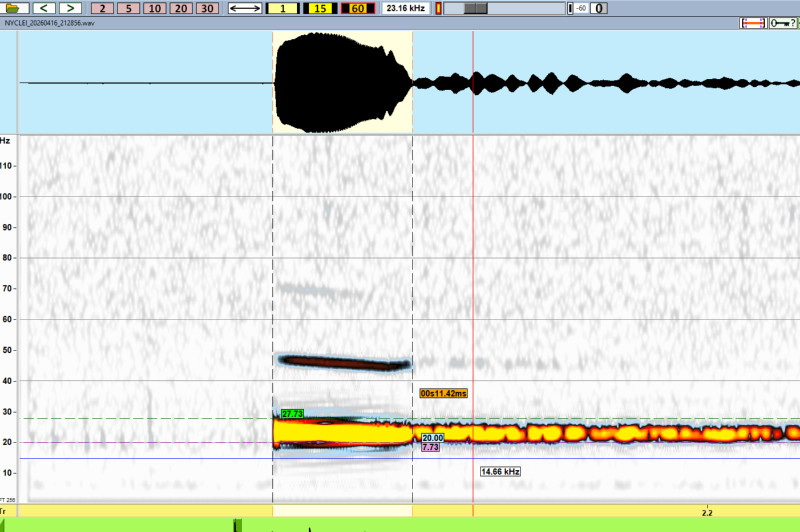Click the highlighted call in the waveform
This screenshot has height=532, width=800.
point(342,83)
